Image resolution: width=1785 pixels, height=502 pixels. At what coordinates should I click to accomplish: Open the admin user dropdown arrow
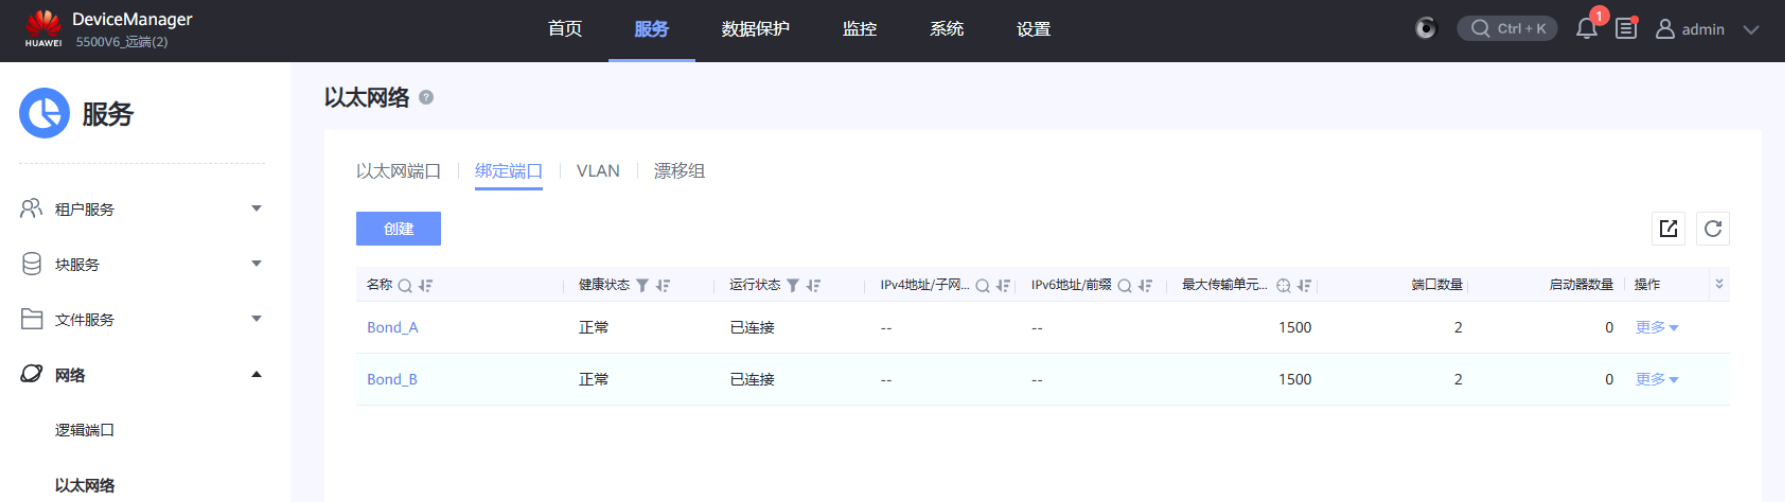[x=1751, y=30]
